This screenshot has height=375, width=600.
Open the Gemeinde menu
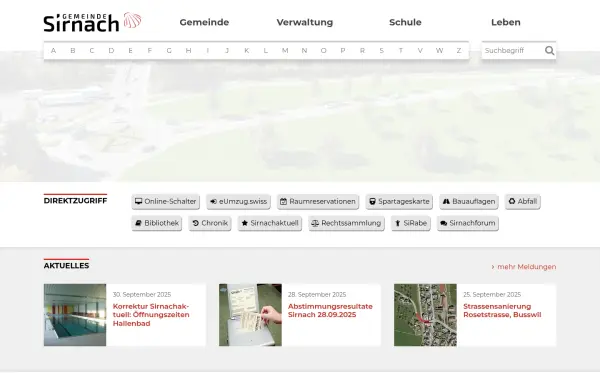[x=204, y=22]
